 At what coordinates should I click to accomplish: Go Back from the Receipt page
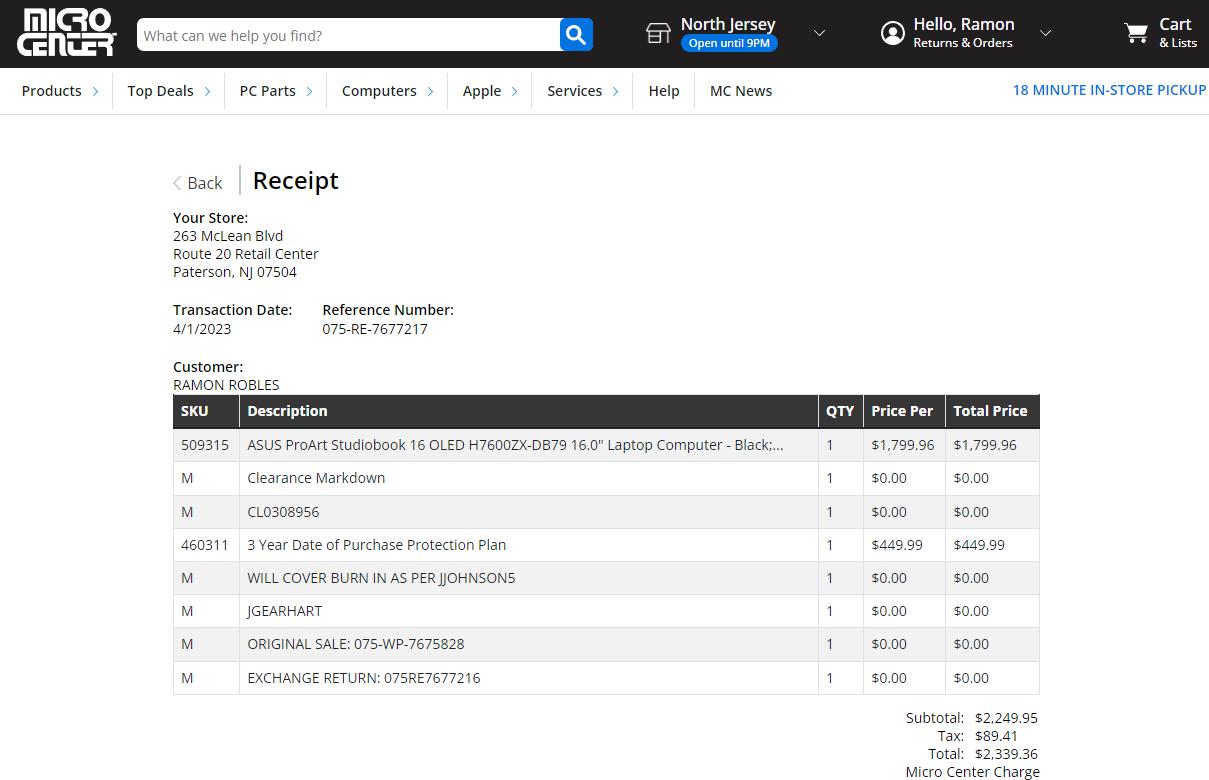click(x=205, y=183)
